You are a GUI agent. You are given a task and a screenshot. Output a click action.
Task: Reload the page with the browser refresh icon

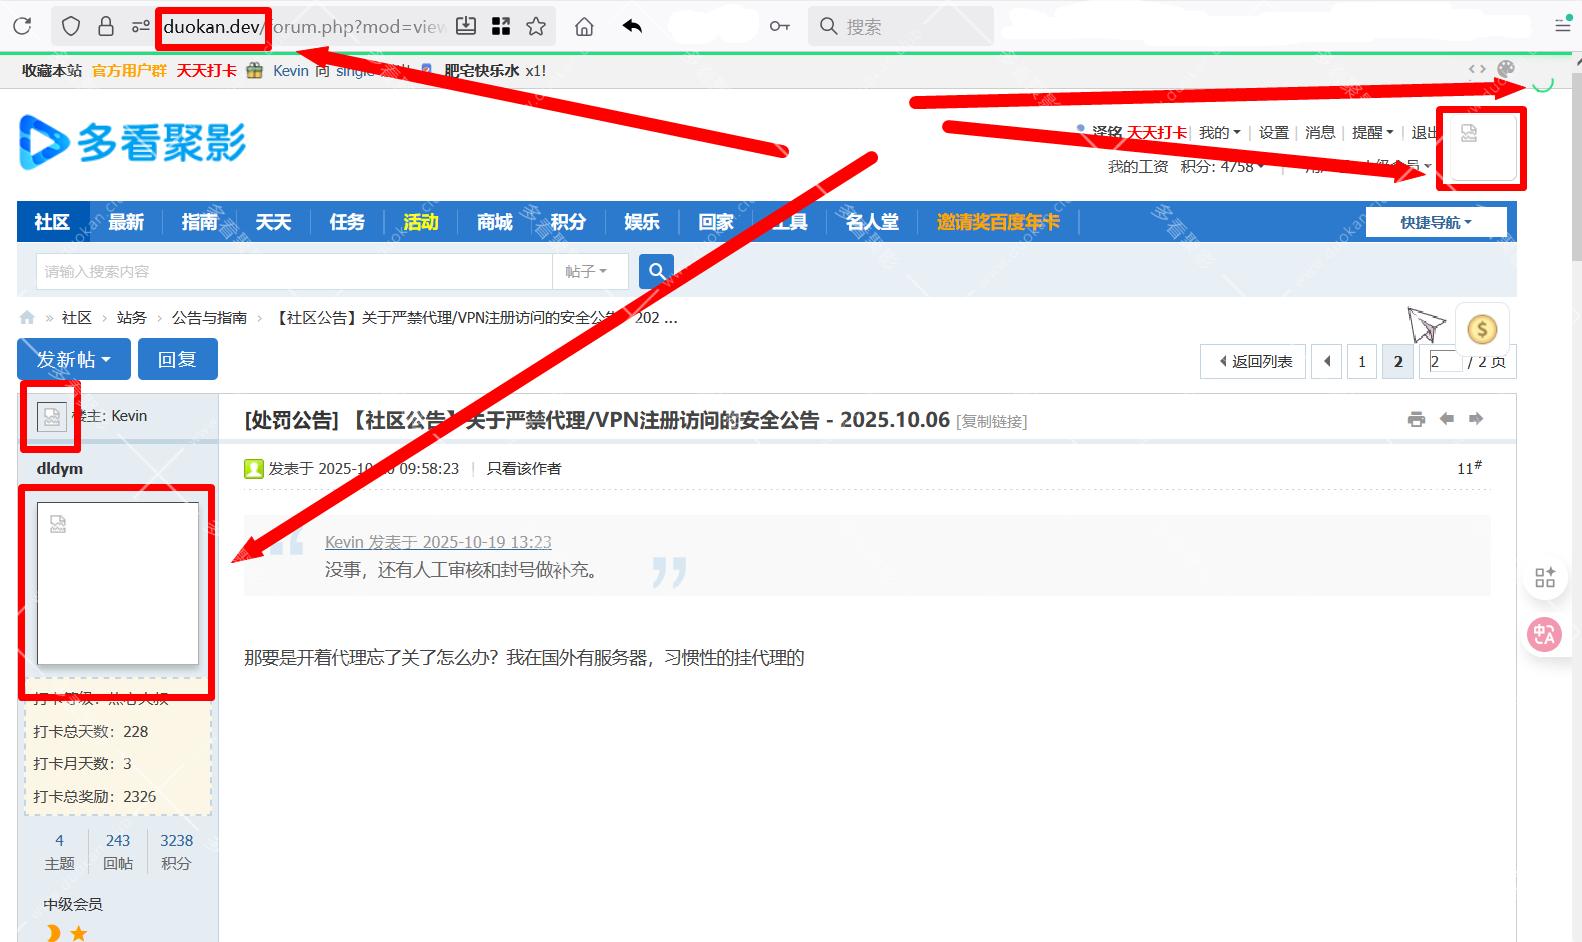pyautogui.click(x=22, y=26)
